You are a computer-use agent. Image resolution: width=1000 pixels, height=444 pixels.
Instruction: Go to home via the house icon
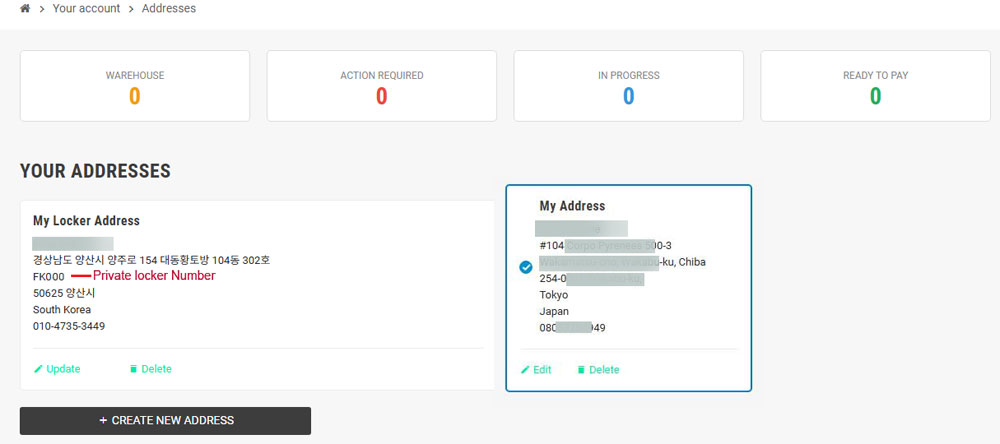coord(26,9)
